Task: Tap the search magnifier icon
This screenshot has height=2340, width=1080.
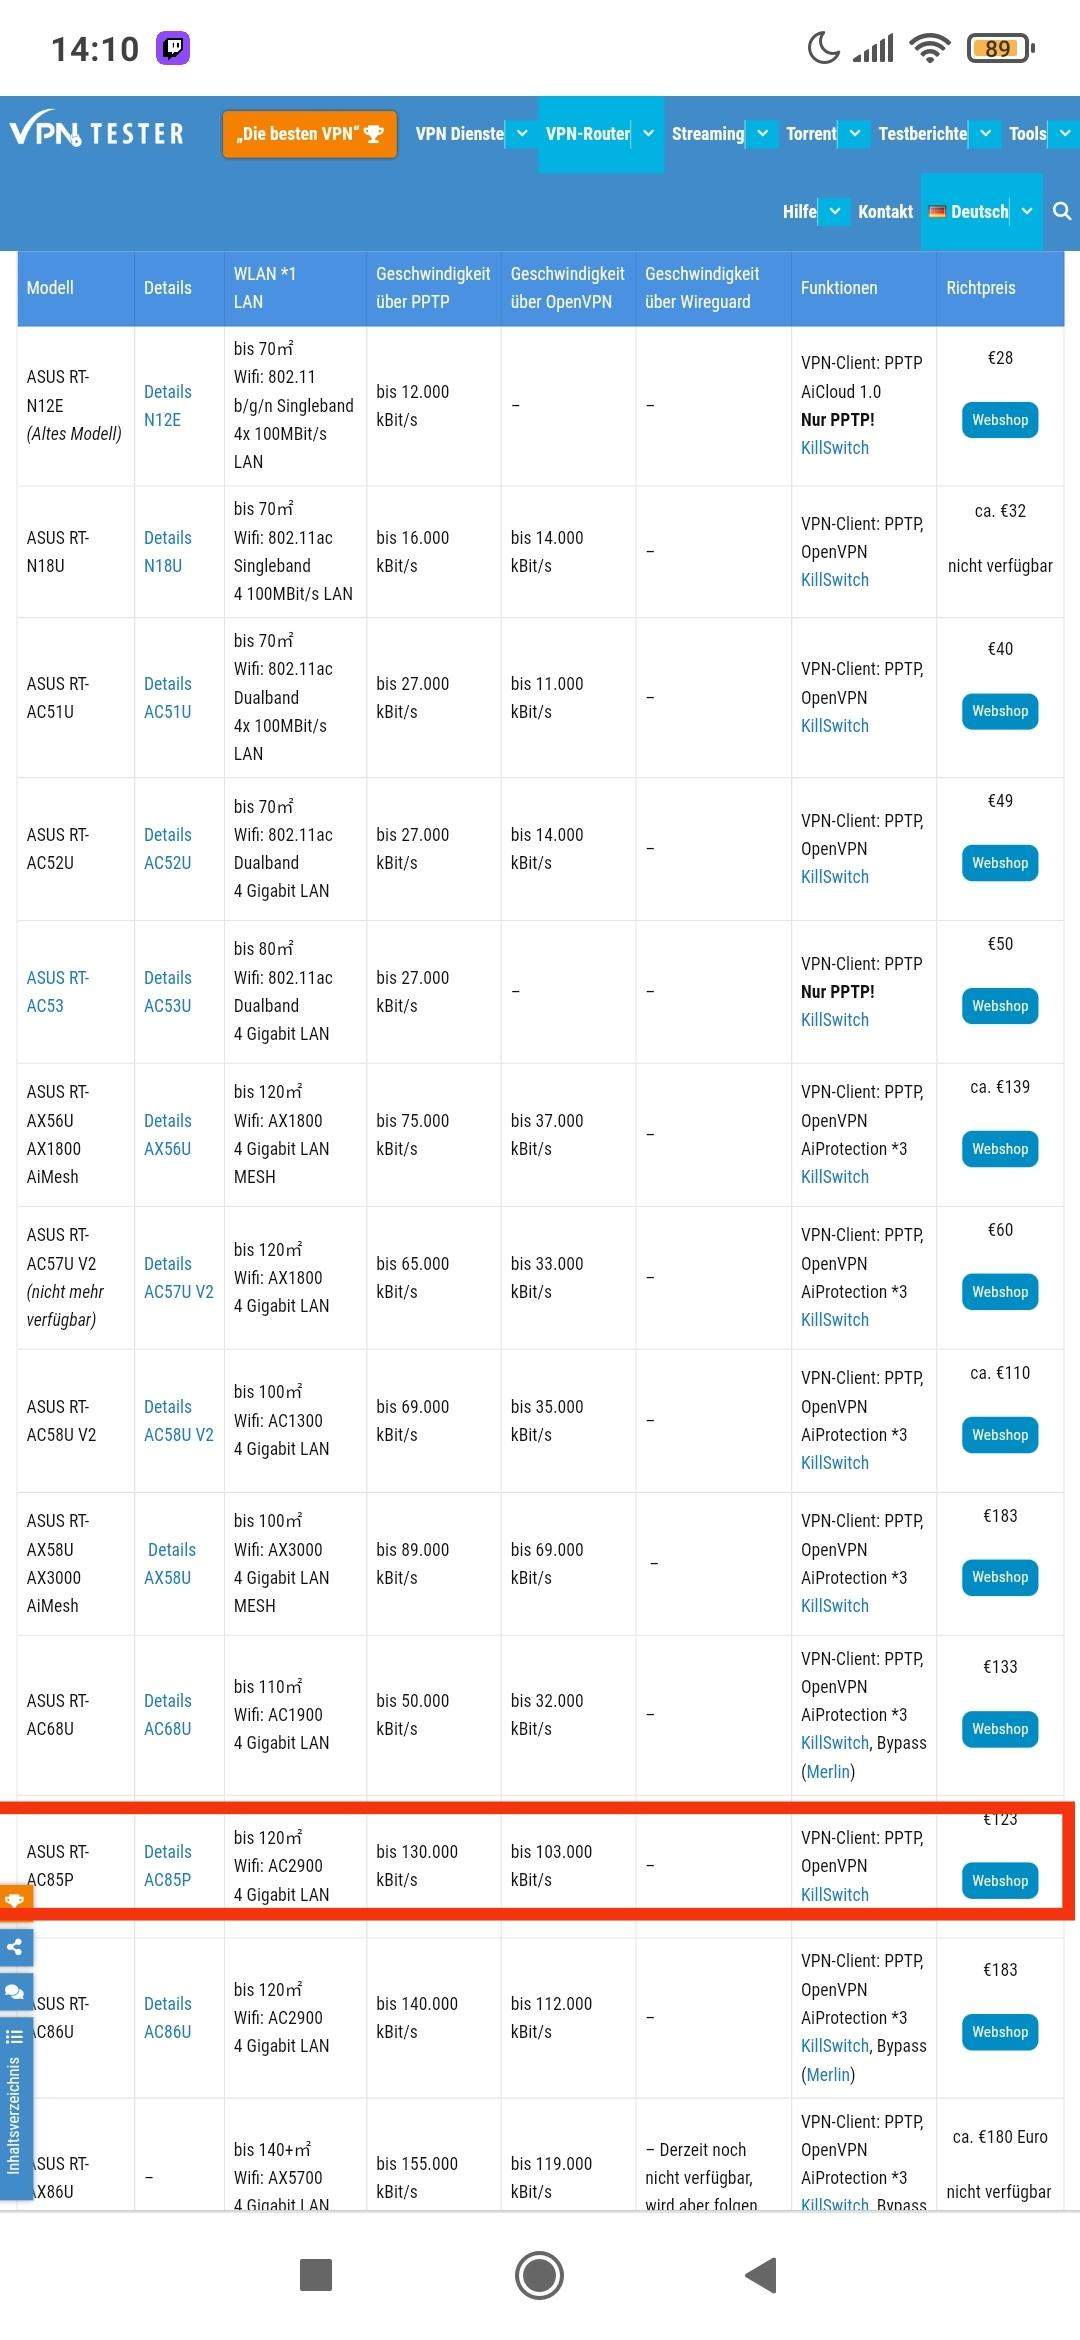Action: pyautogui.click(x=1062, y=211)
